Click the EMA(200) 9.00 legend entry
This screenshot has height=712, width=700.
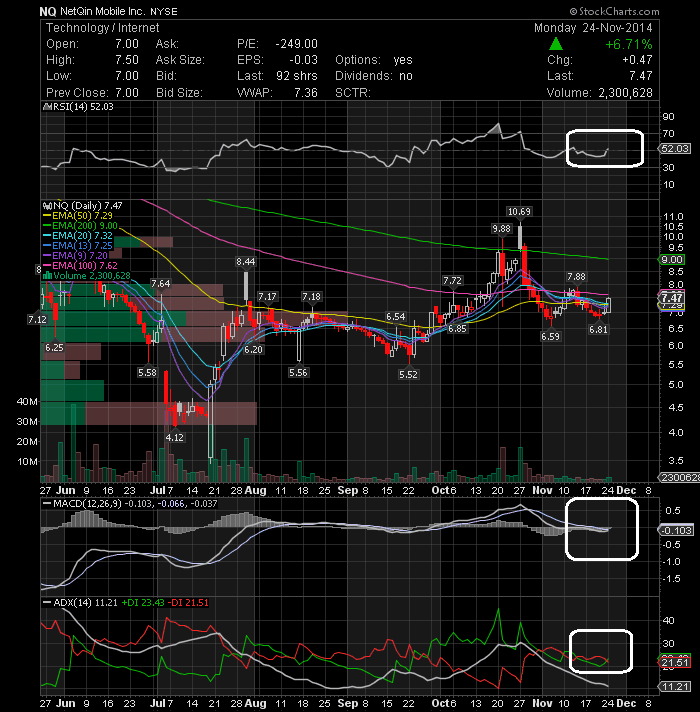click(80, 226)
